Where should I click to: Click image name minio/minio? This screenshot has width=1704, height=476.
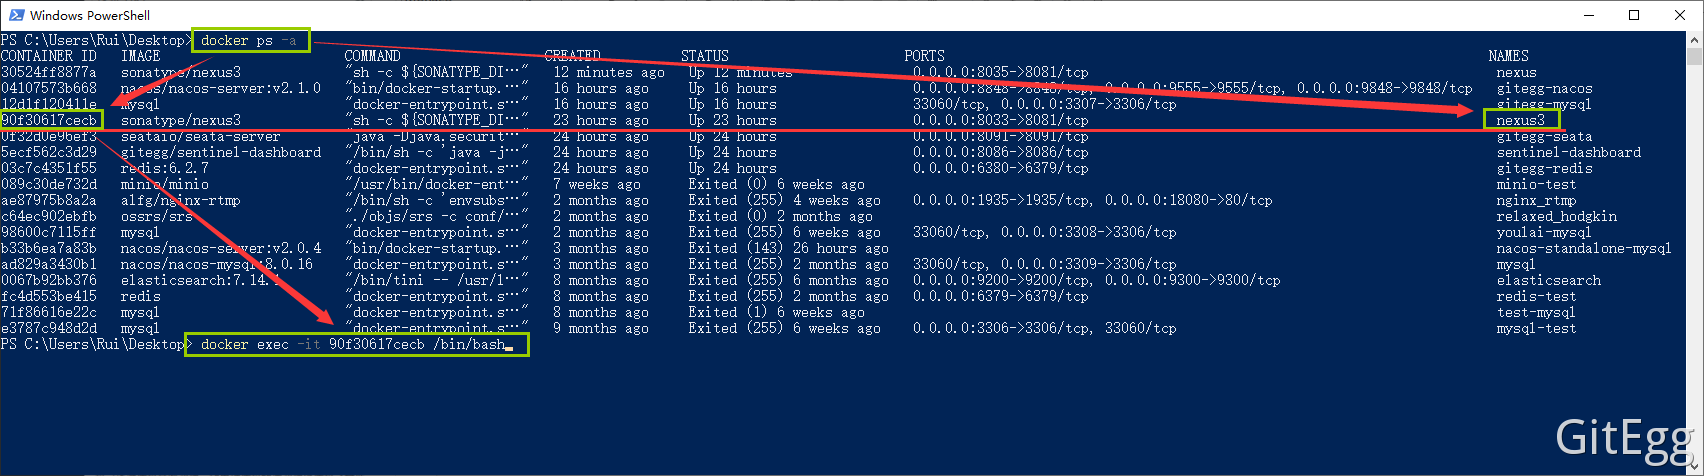tap(165, 184)
